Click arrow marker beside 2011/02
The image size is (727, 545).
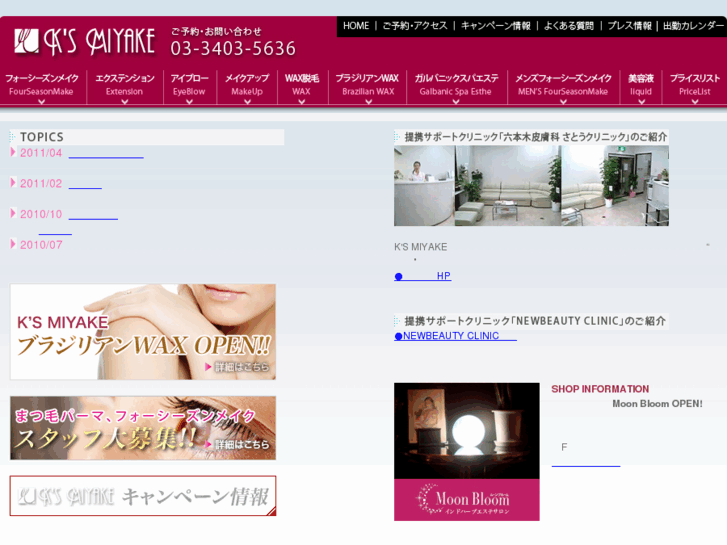coord(13,183)
